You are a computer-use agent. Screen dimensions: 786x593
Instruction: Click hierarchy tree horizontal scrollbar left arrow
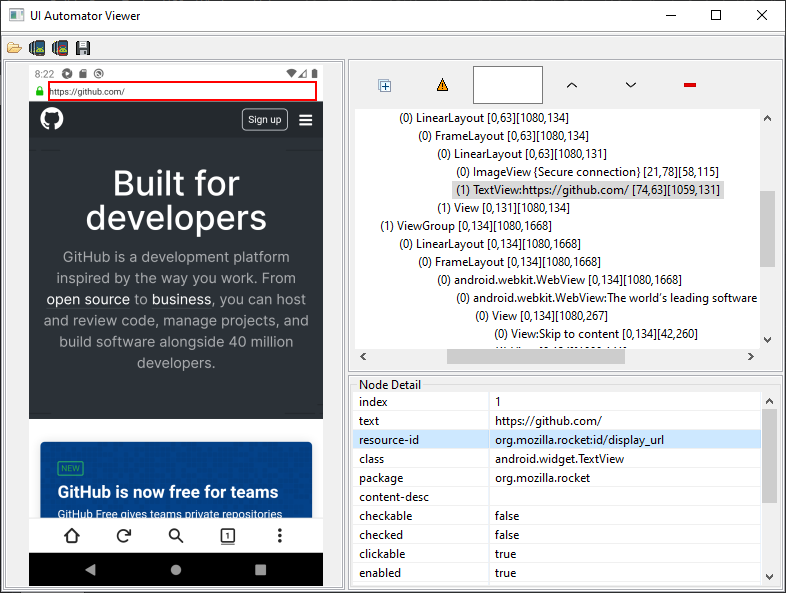pos(363,356)
